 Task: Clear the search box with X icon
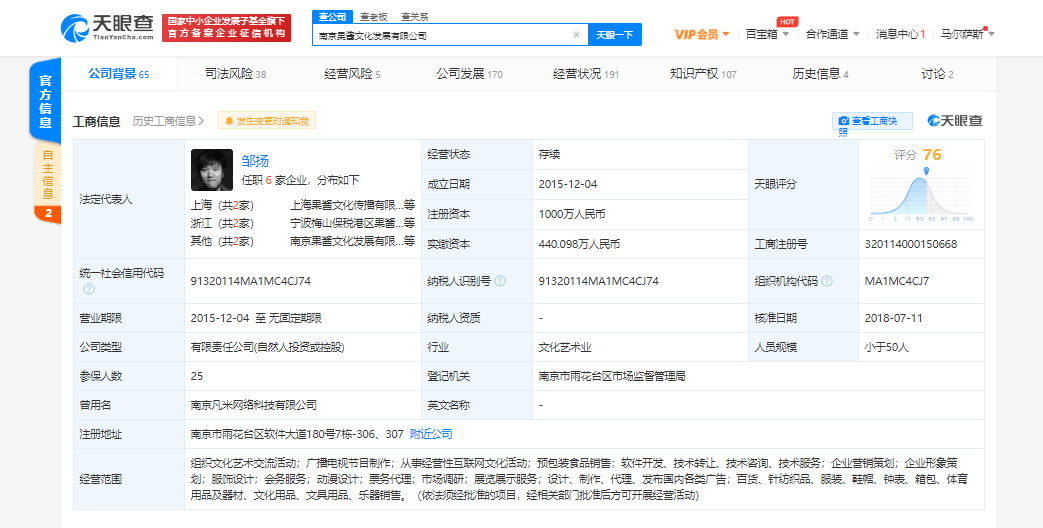click(x=576, y=35)
